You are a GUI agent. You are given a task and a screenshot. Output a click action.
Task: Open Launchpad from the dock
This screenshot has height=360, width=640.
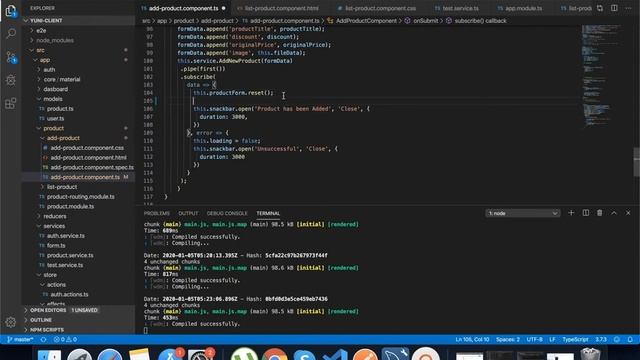(x=80, y=354)
